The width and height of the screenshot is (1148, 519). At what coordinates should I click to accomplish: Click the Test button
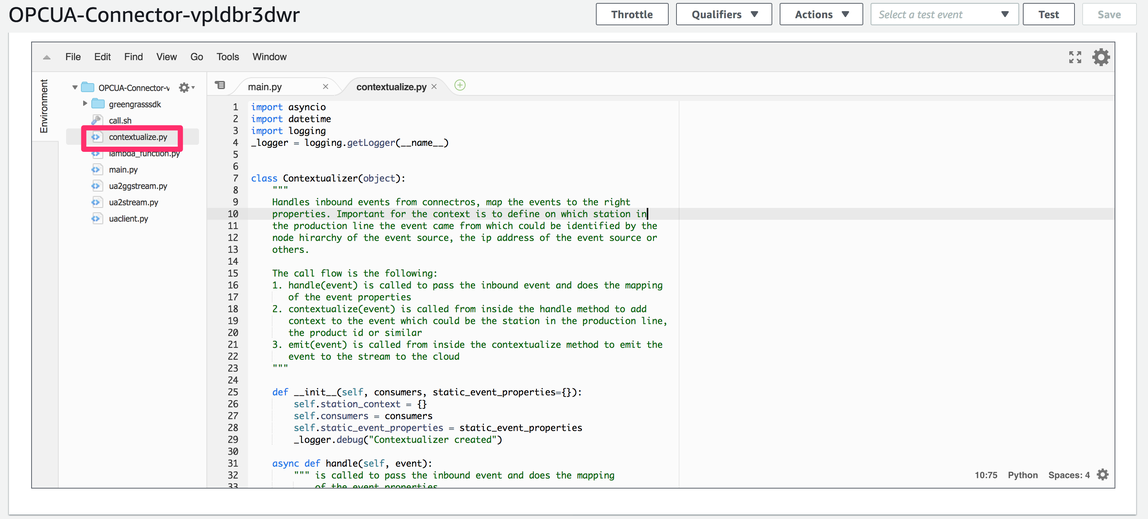coord(1048,14)
